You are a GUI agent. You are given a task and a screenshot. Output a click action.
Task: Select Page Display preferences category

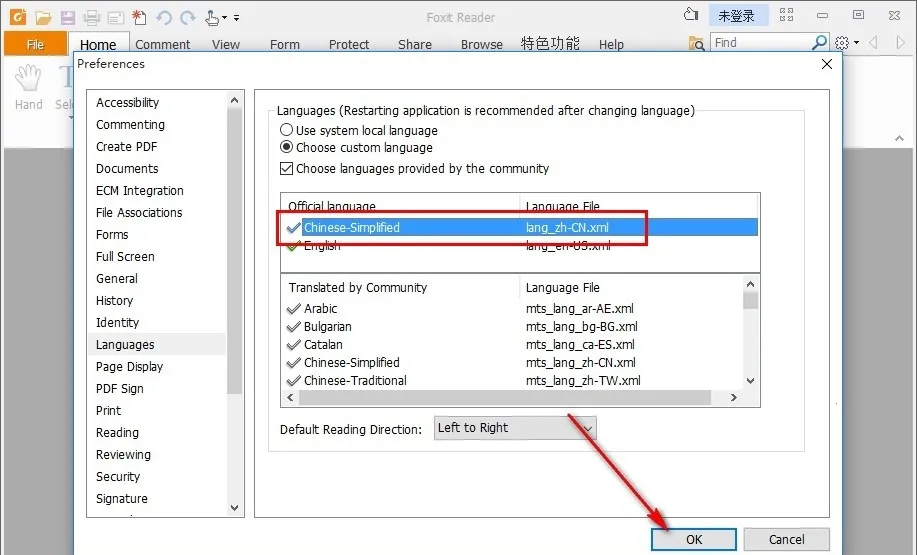point(129,367)
